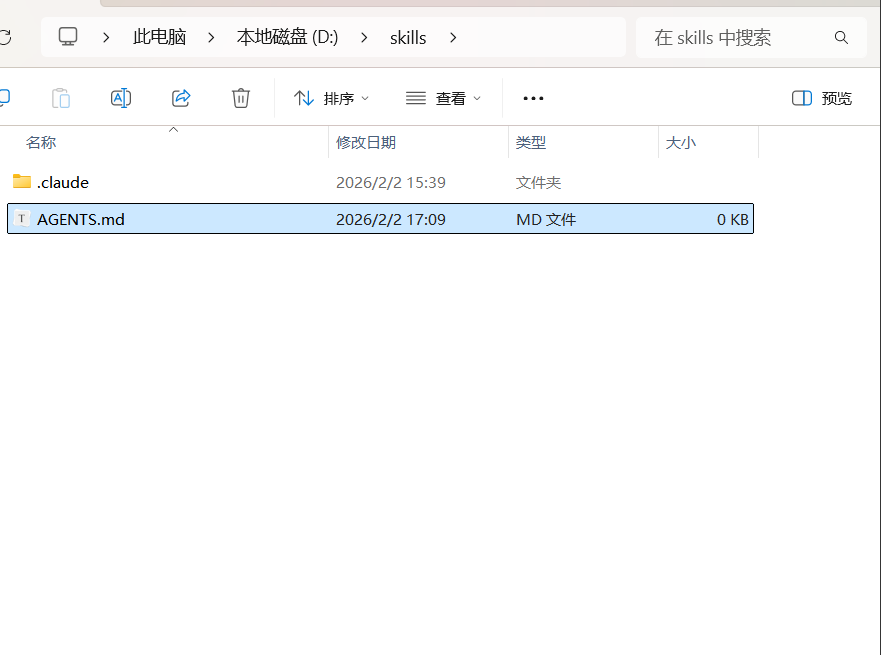Click the This PC monitor icon in breadcrumb
This screenshot has width=881, height=655.
point(68,37)
